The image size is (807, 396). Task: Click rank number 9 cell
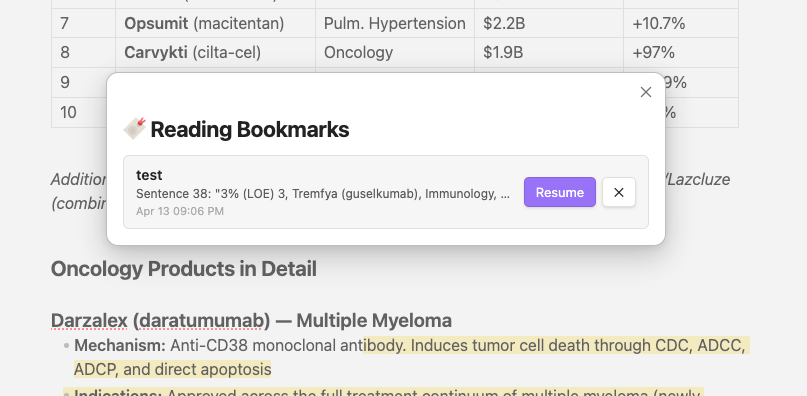pos(79,82)
